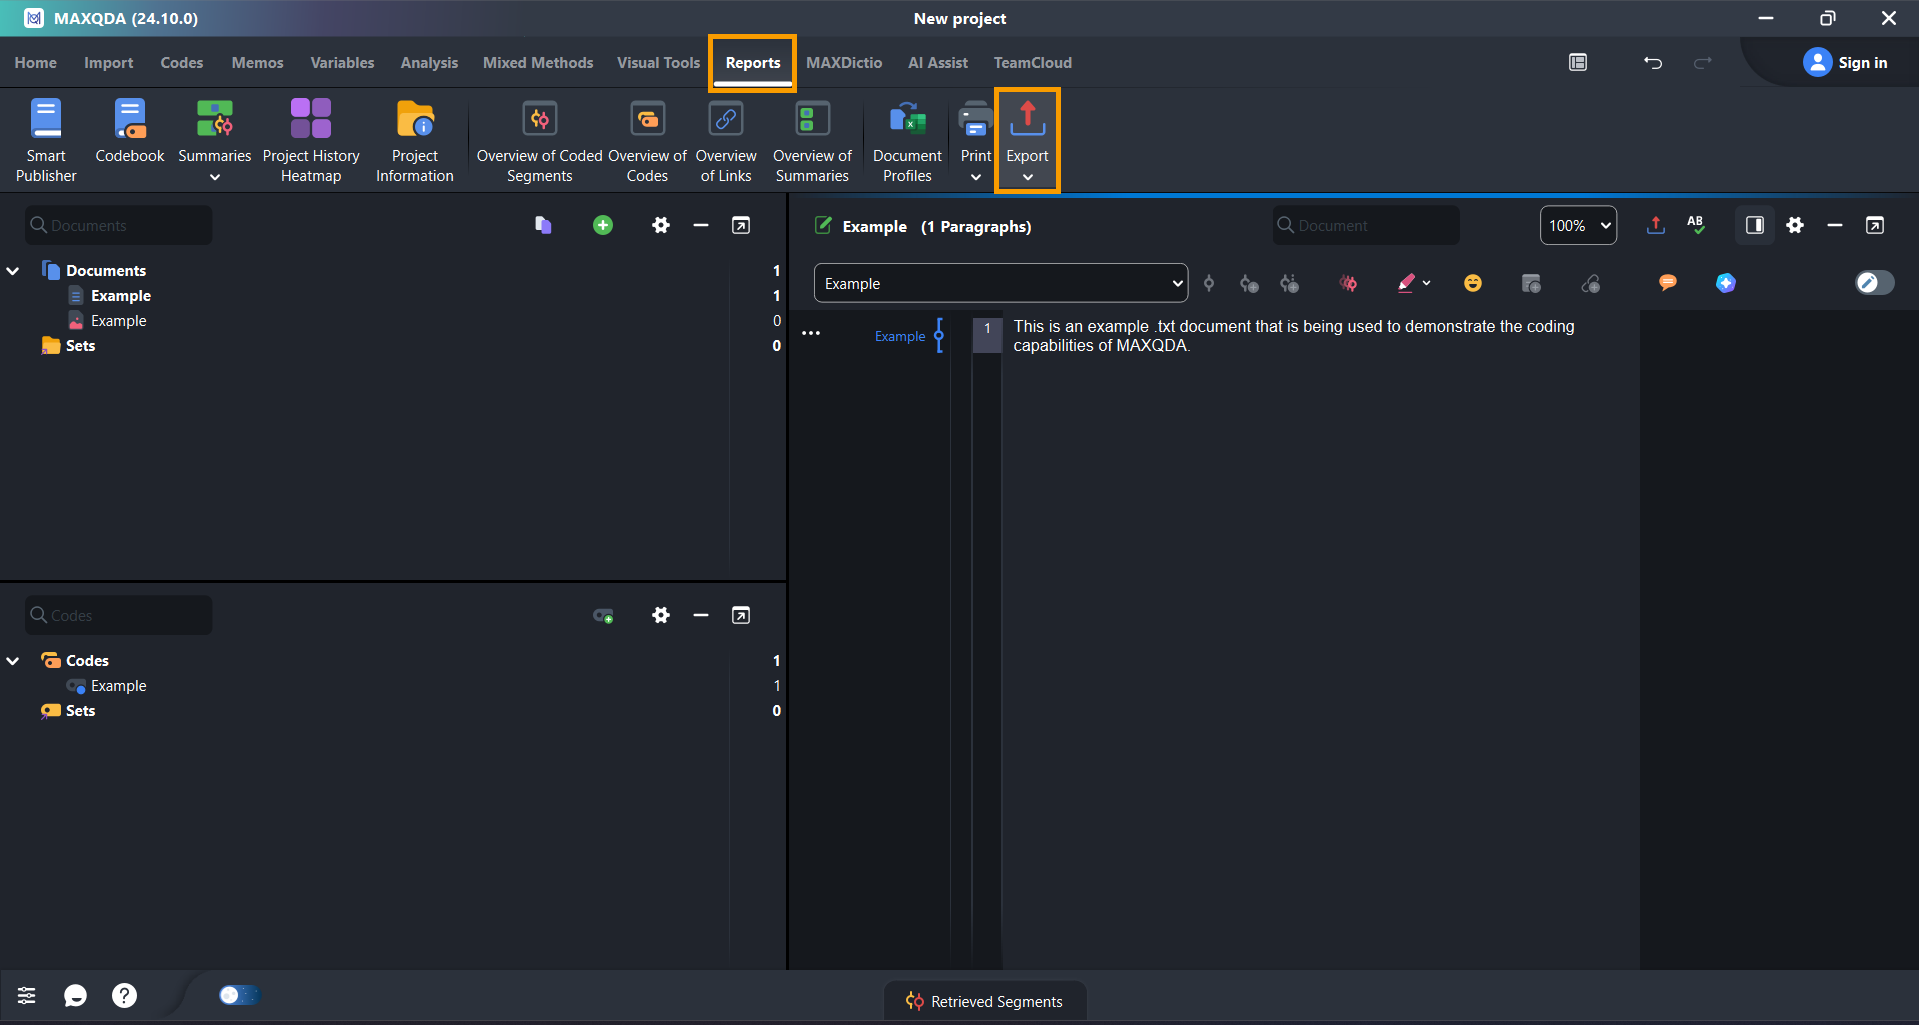Open the Overview of Links
1919x1025 pixels.
(726, 140)
